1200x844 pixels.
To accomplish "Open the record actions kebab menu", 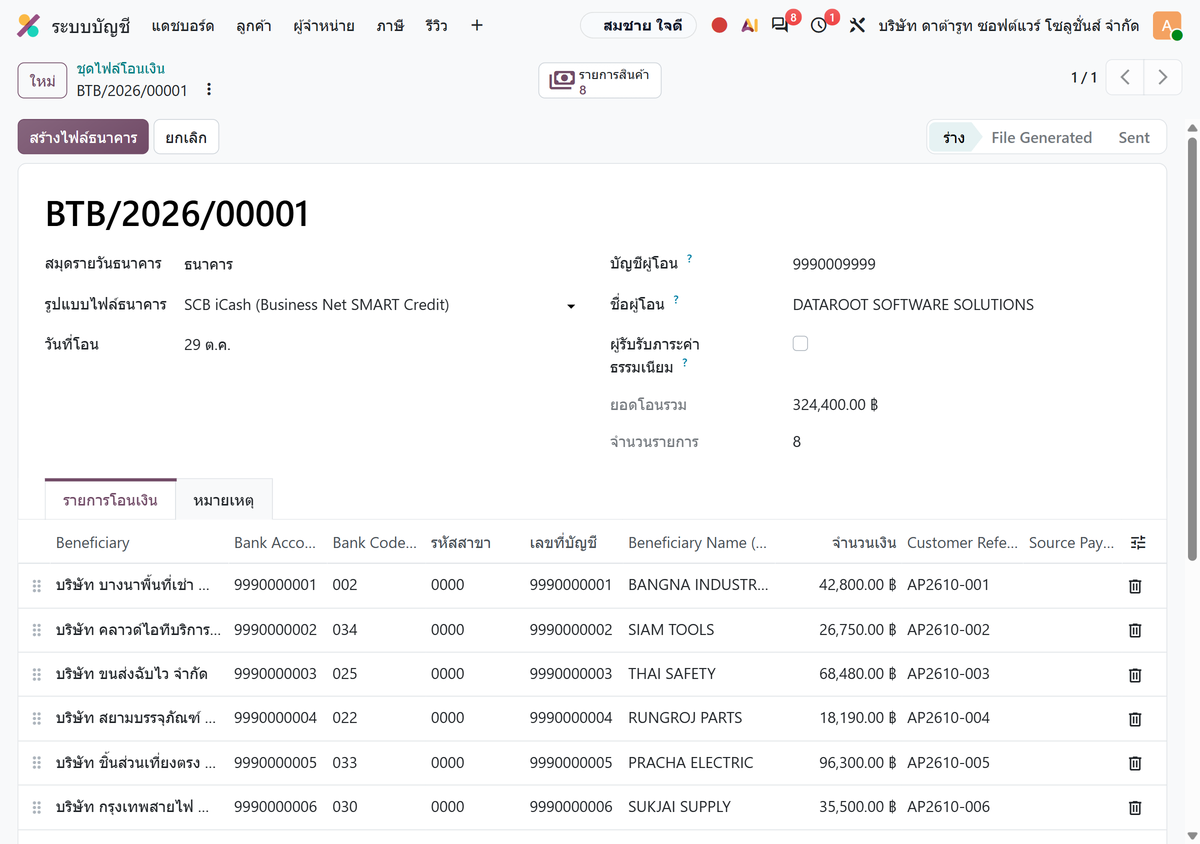I will pyautogui.click(x=209, y=90).
